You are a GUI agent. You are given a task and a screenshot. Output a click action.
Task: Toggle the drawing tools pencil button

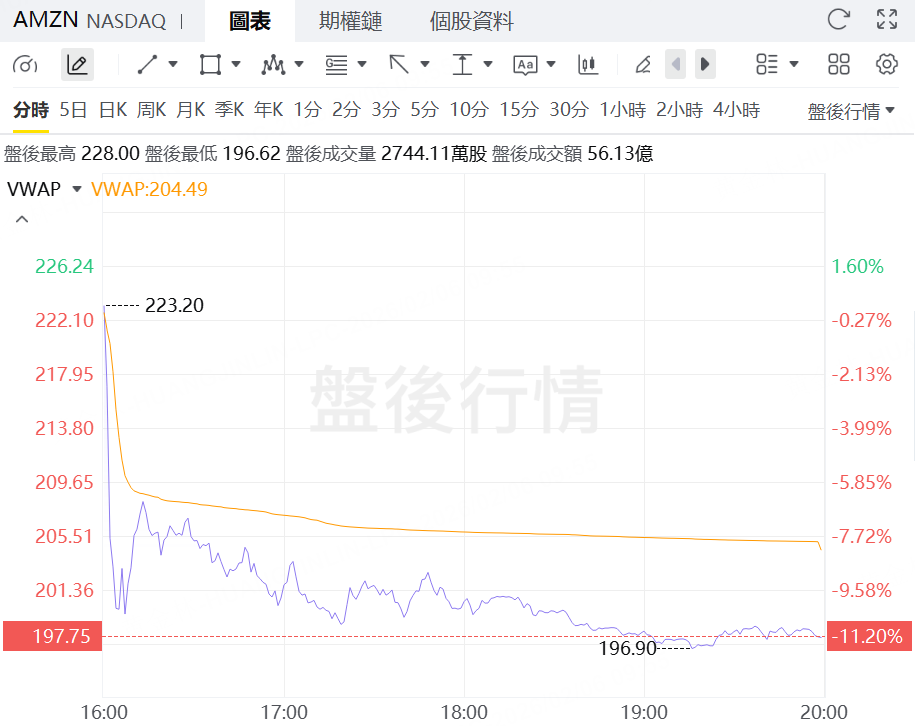tap(77, 64)
